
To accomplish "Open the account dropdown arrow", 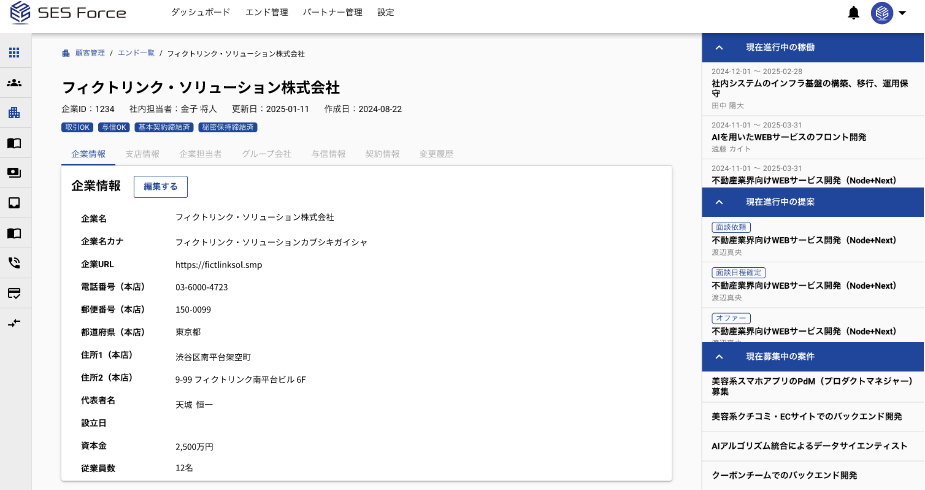I will pyautogui.click(x=902, y=12).
